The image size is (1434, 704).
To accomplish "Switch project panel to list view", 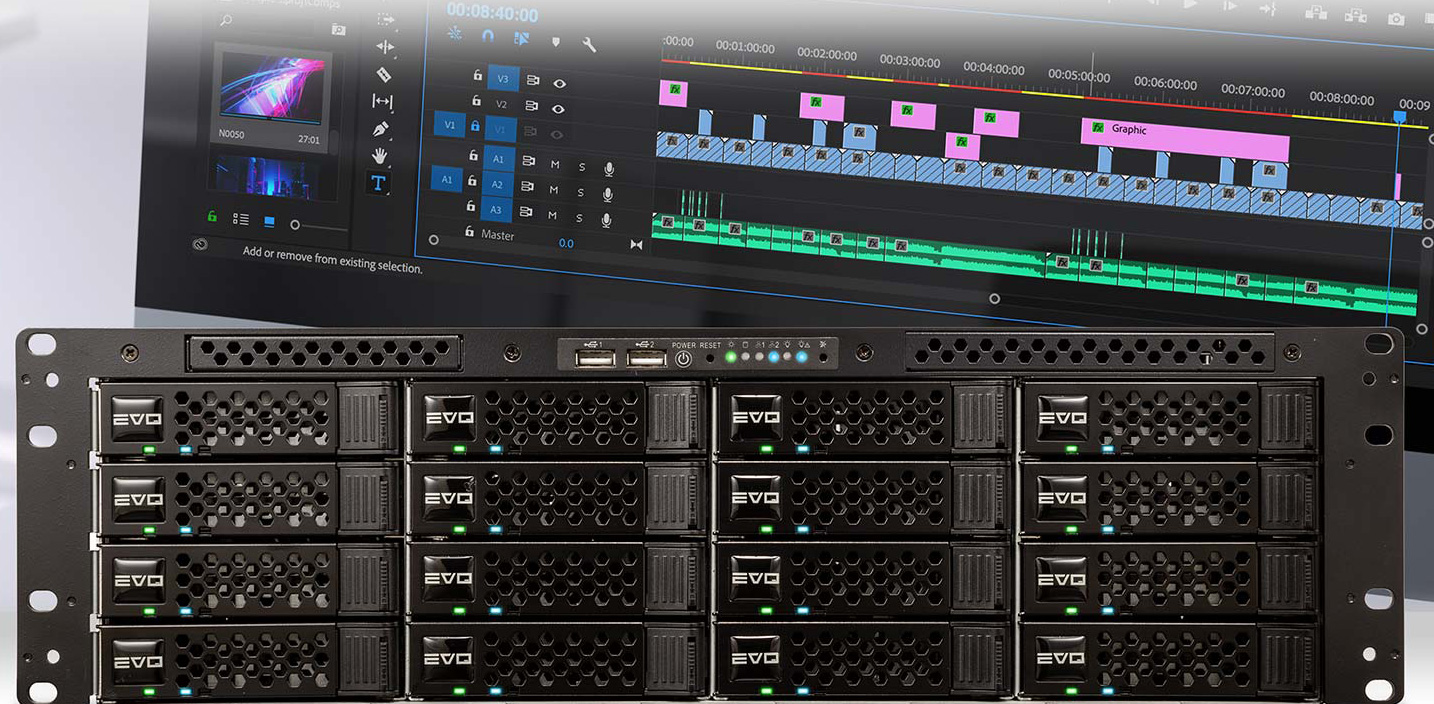I will point(241,219).
